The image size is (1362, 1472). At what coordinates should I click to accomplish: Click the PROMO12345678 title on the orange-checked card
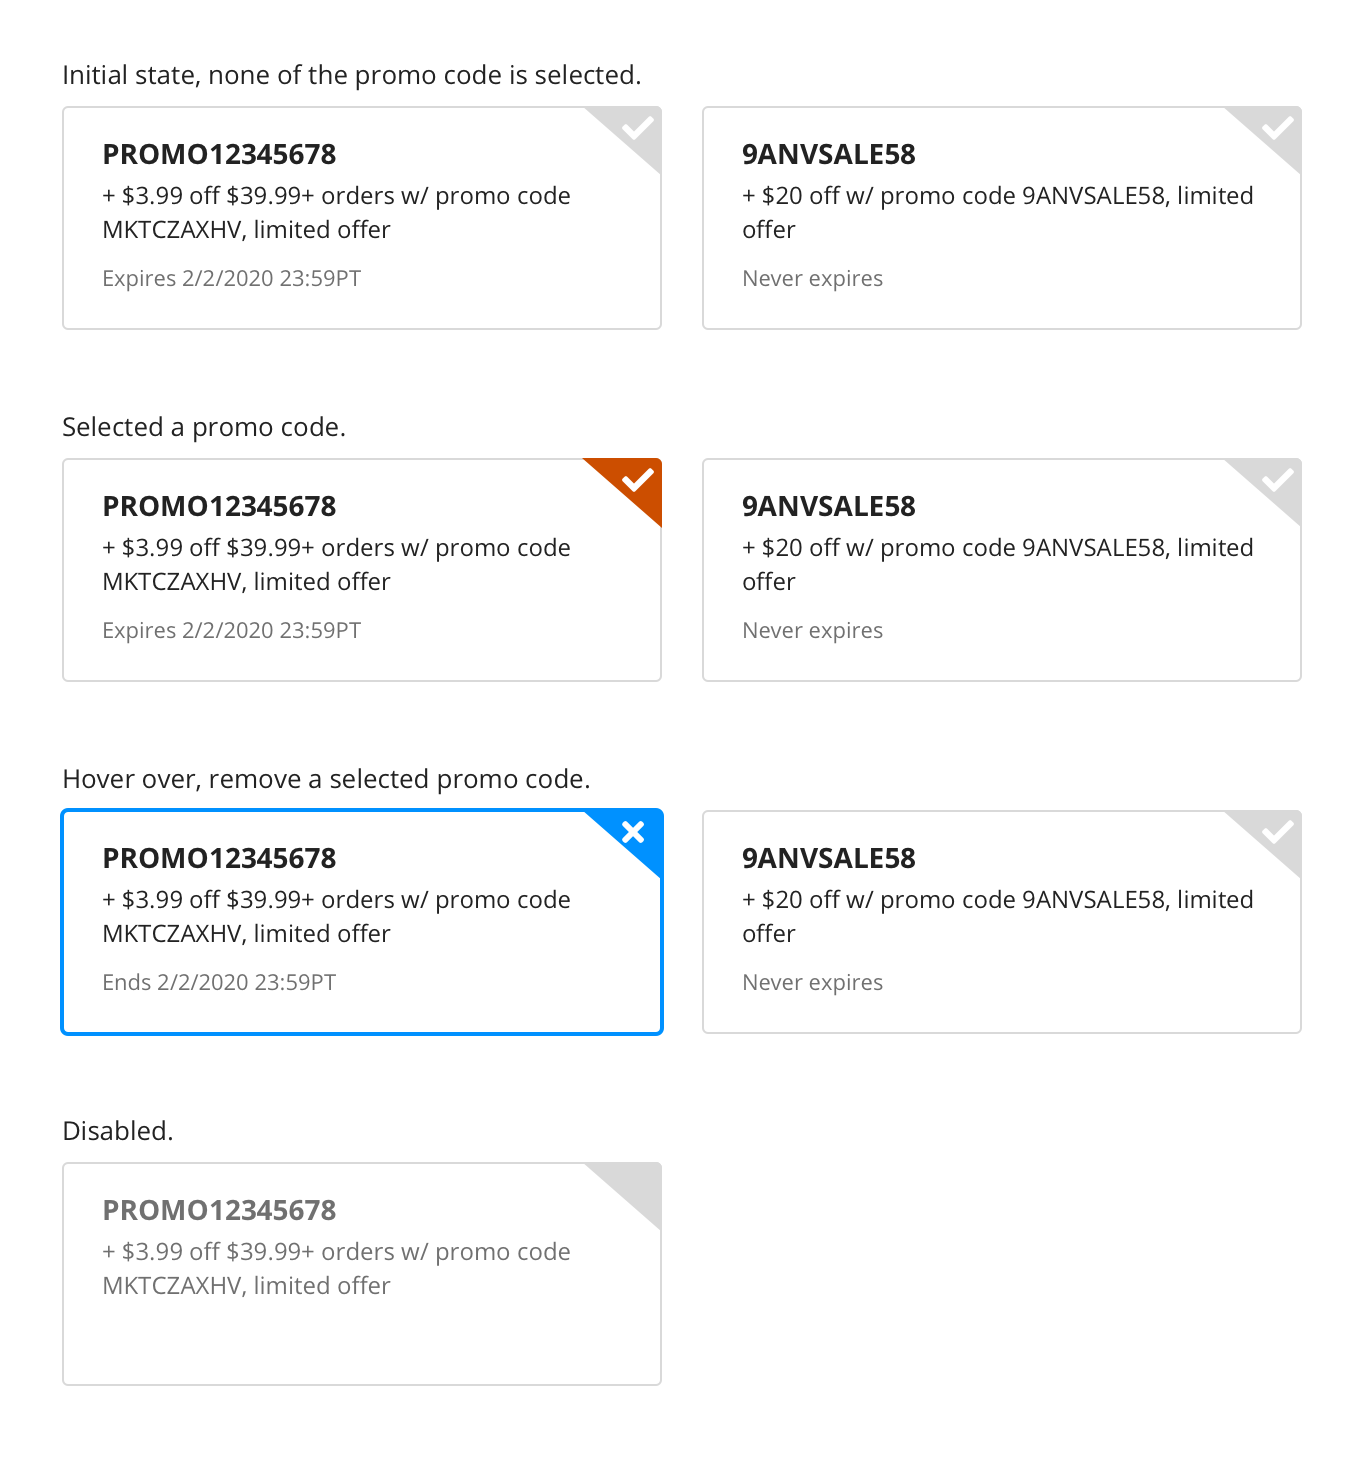coord(219,507)
